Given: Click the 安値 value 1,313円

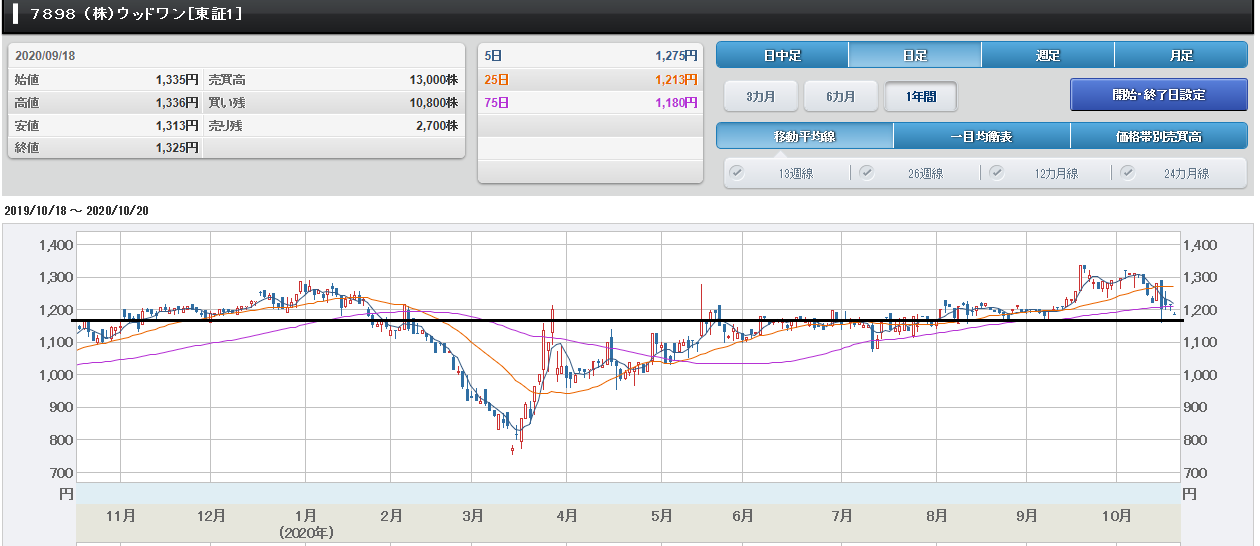Looking at the screenshot, I should click(177, 125).
